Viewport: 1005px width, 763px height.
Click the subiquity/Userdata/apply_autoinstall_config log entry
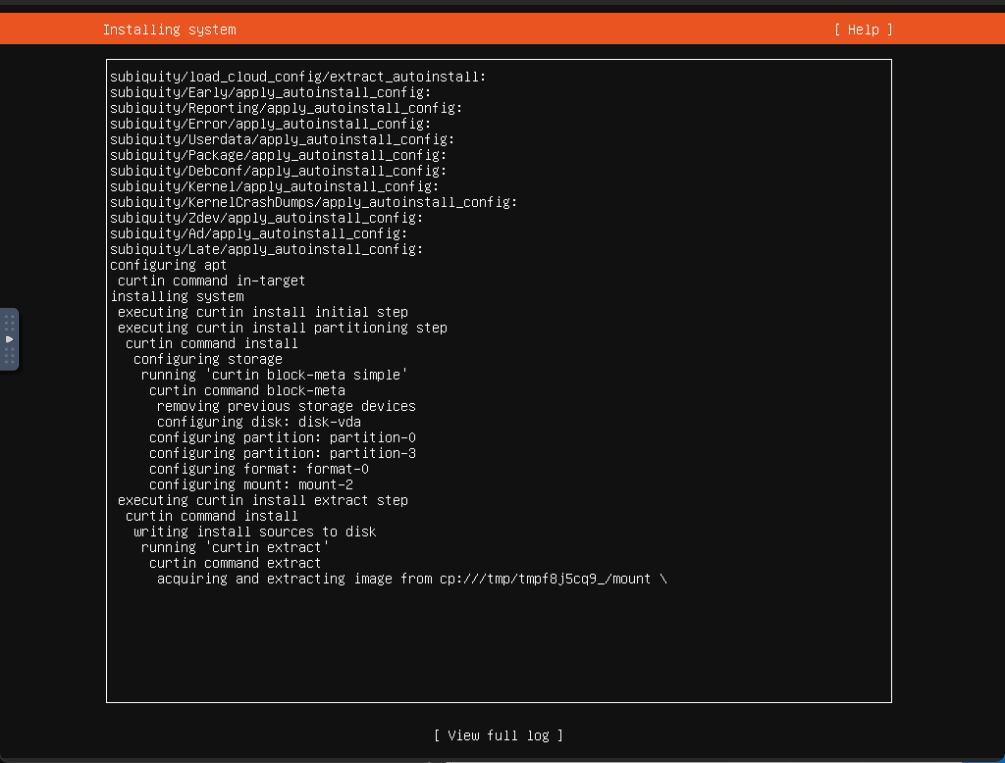coord(282,140)
